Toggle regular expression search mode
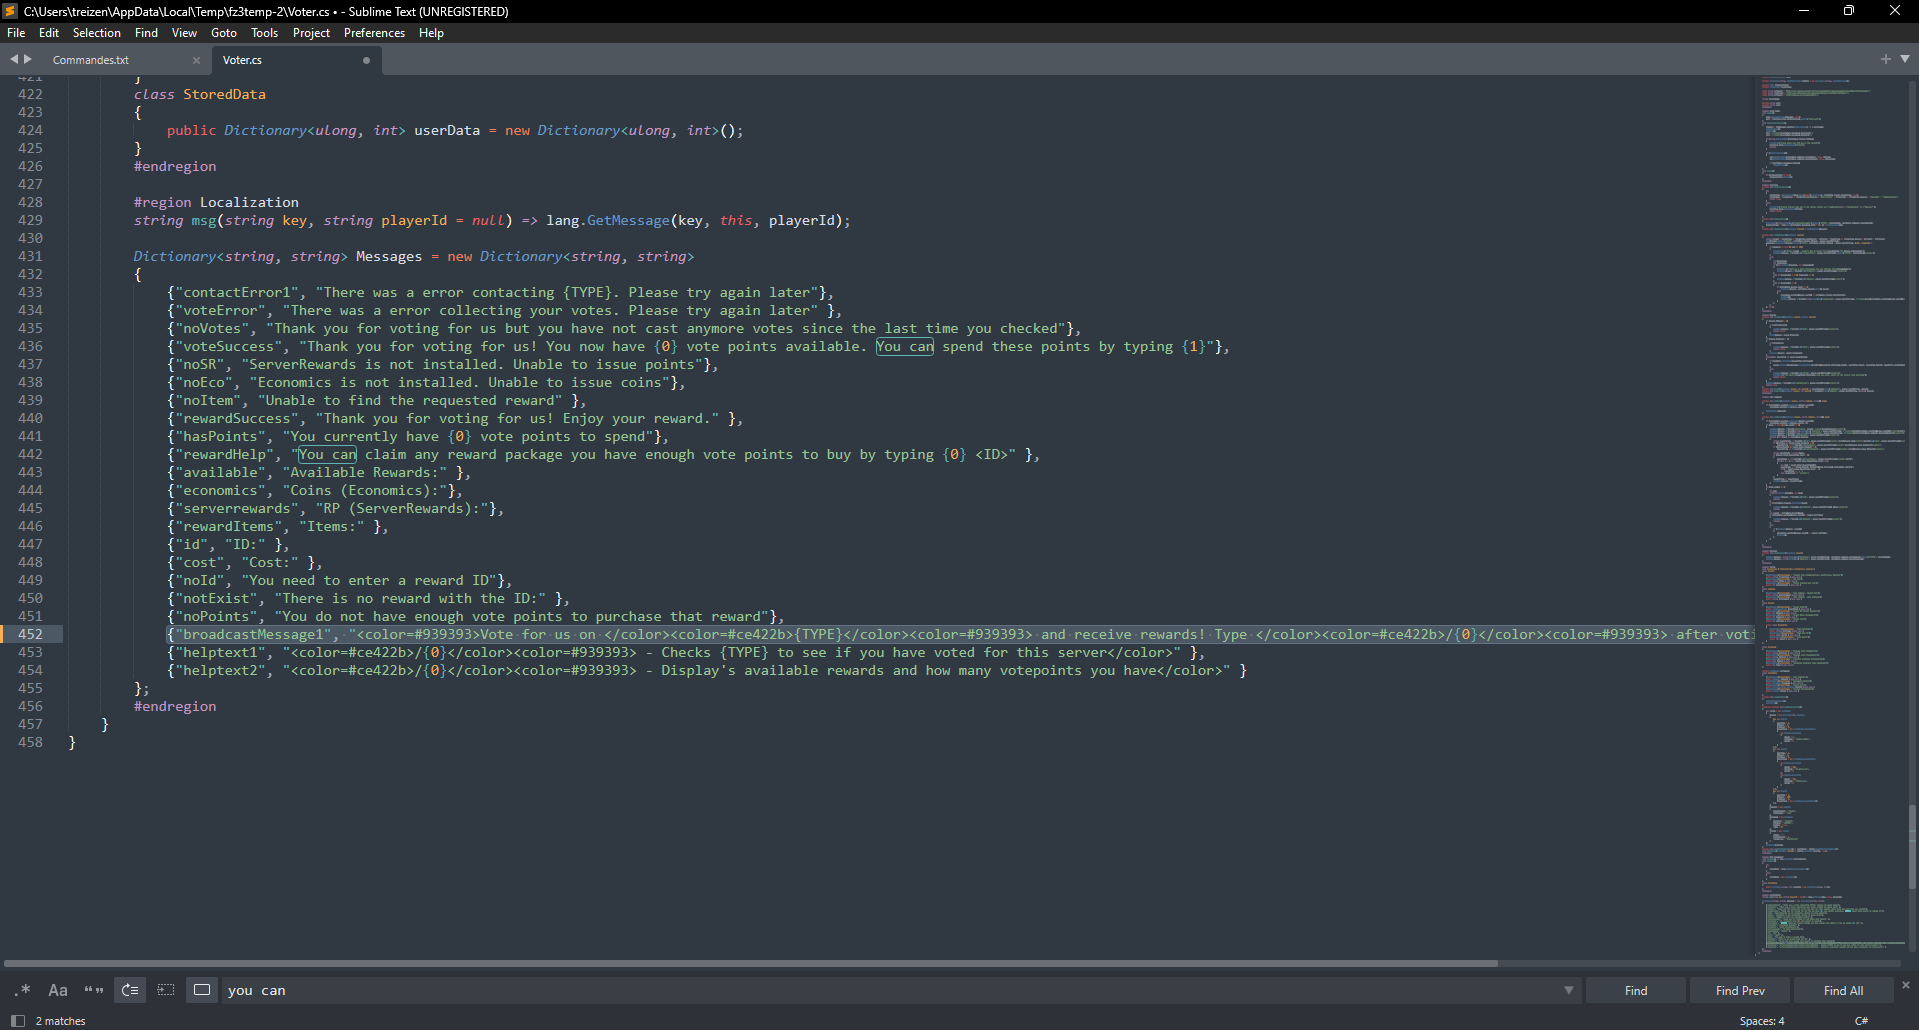This screenshot has height=1030, width=1919. tap(23, 990)
